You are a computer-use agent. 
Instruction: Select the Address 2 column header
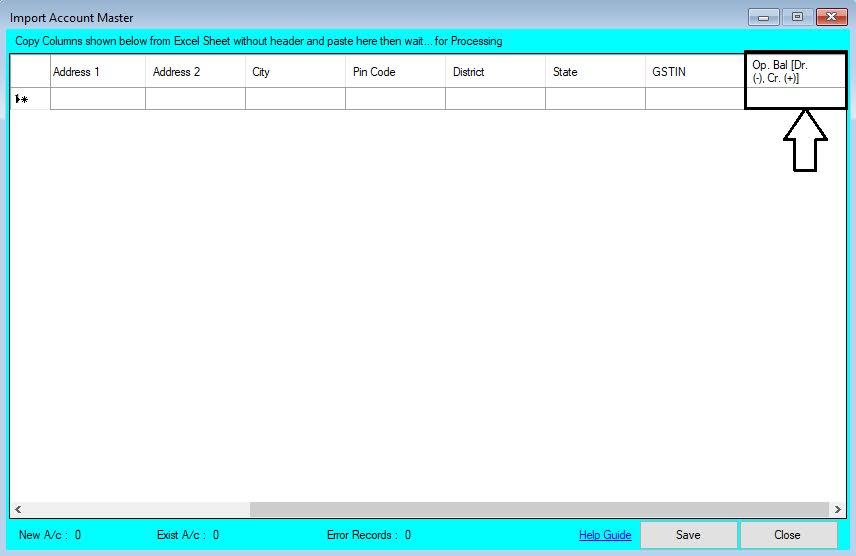(x=195, y=72)
